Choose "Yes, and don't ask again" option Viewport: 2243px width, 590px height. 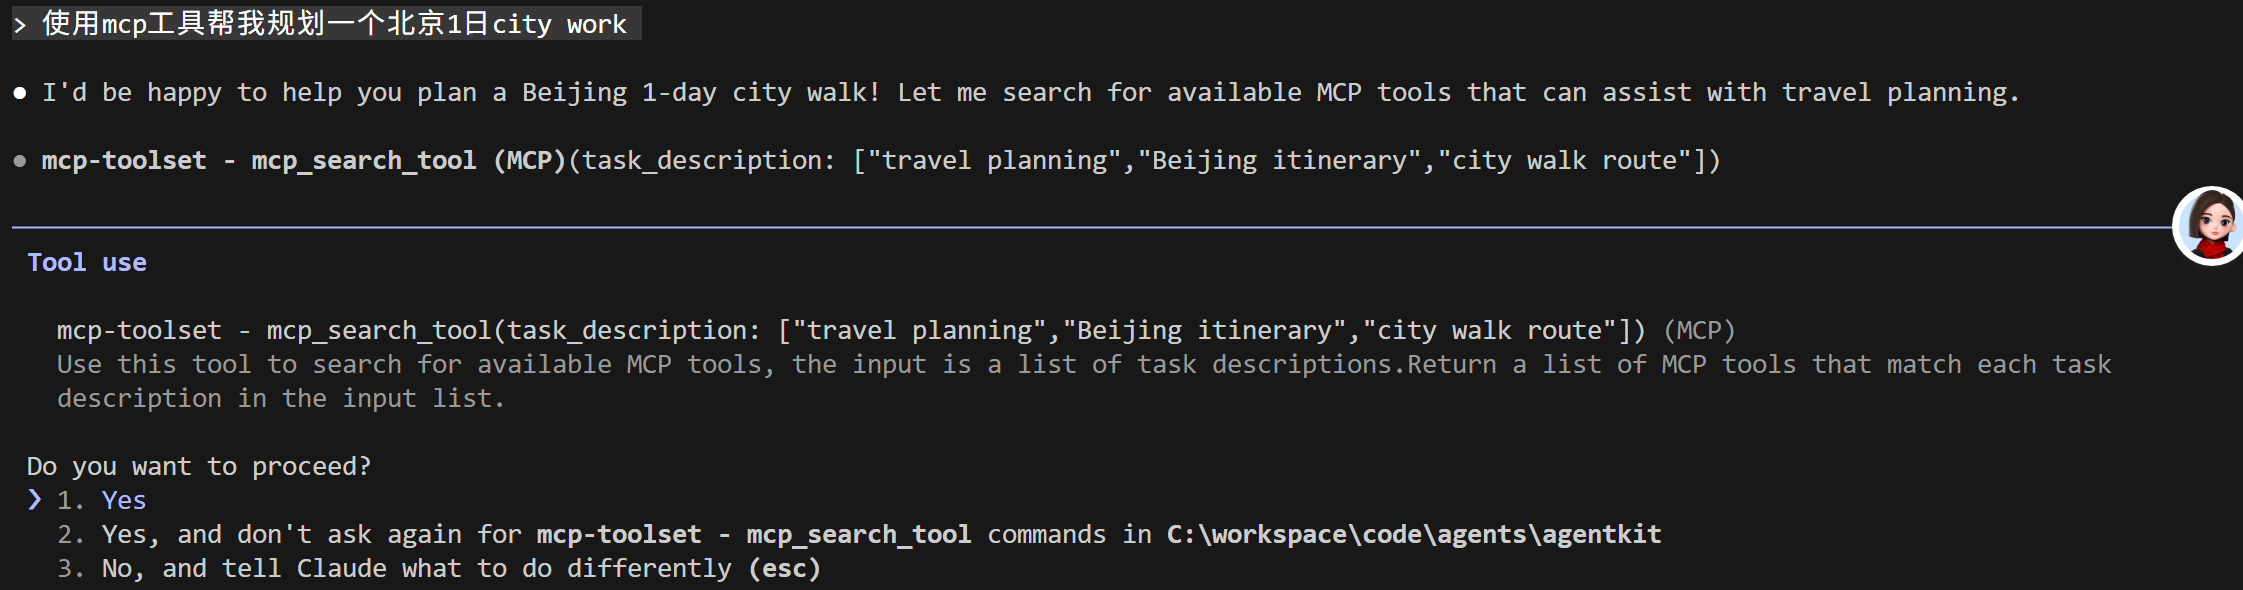pos(300,534)
